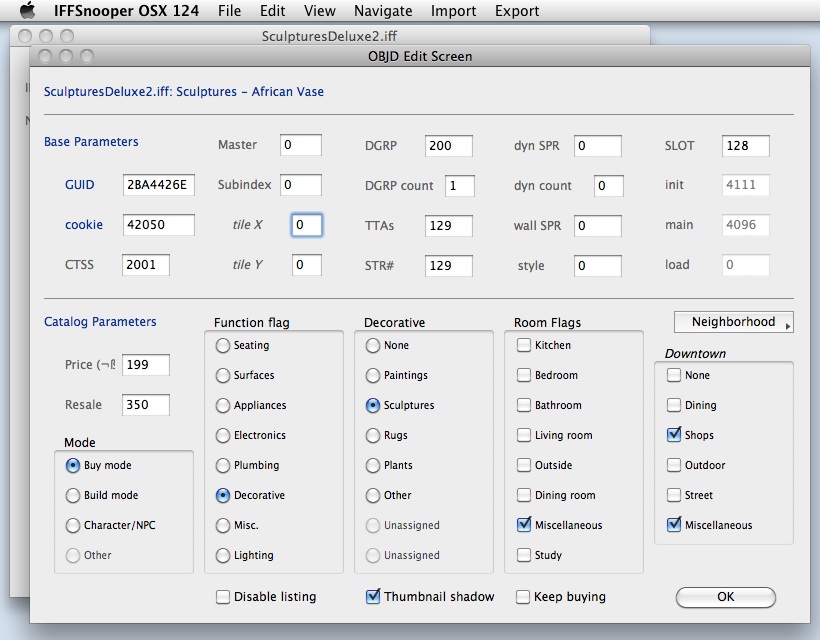Open the Import menu
Screen dimensions: 820x640
[453, 11]
